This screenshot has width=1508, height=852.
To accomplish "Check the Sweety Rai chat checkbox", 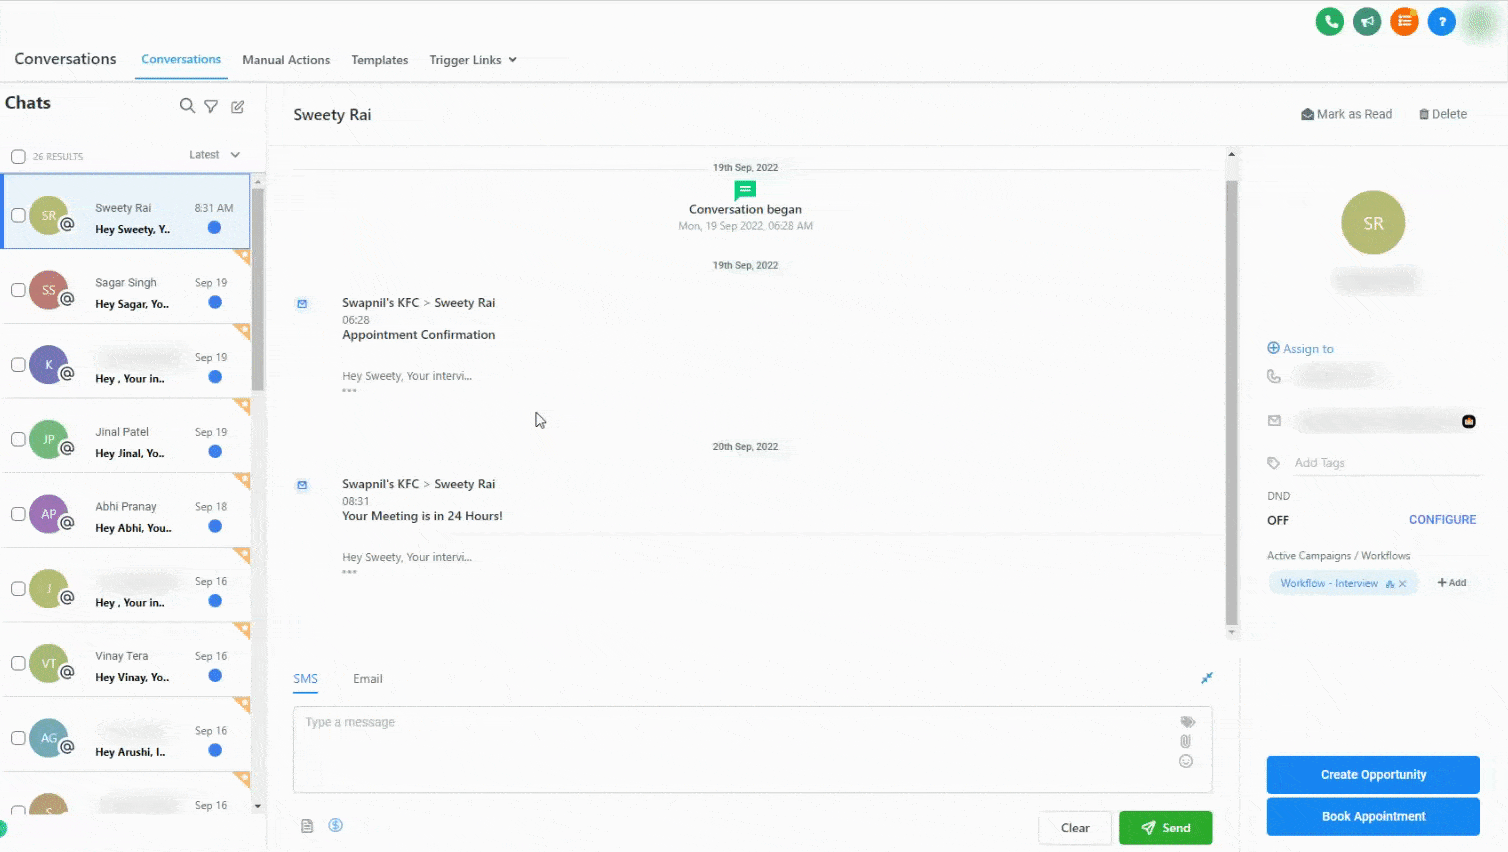I will (18, 215).
